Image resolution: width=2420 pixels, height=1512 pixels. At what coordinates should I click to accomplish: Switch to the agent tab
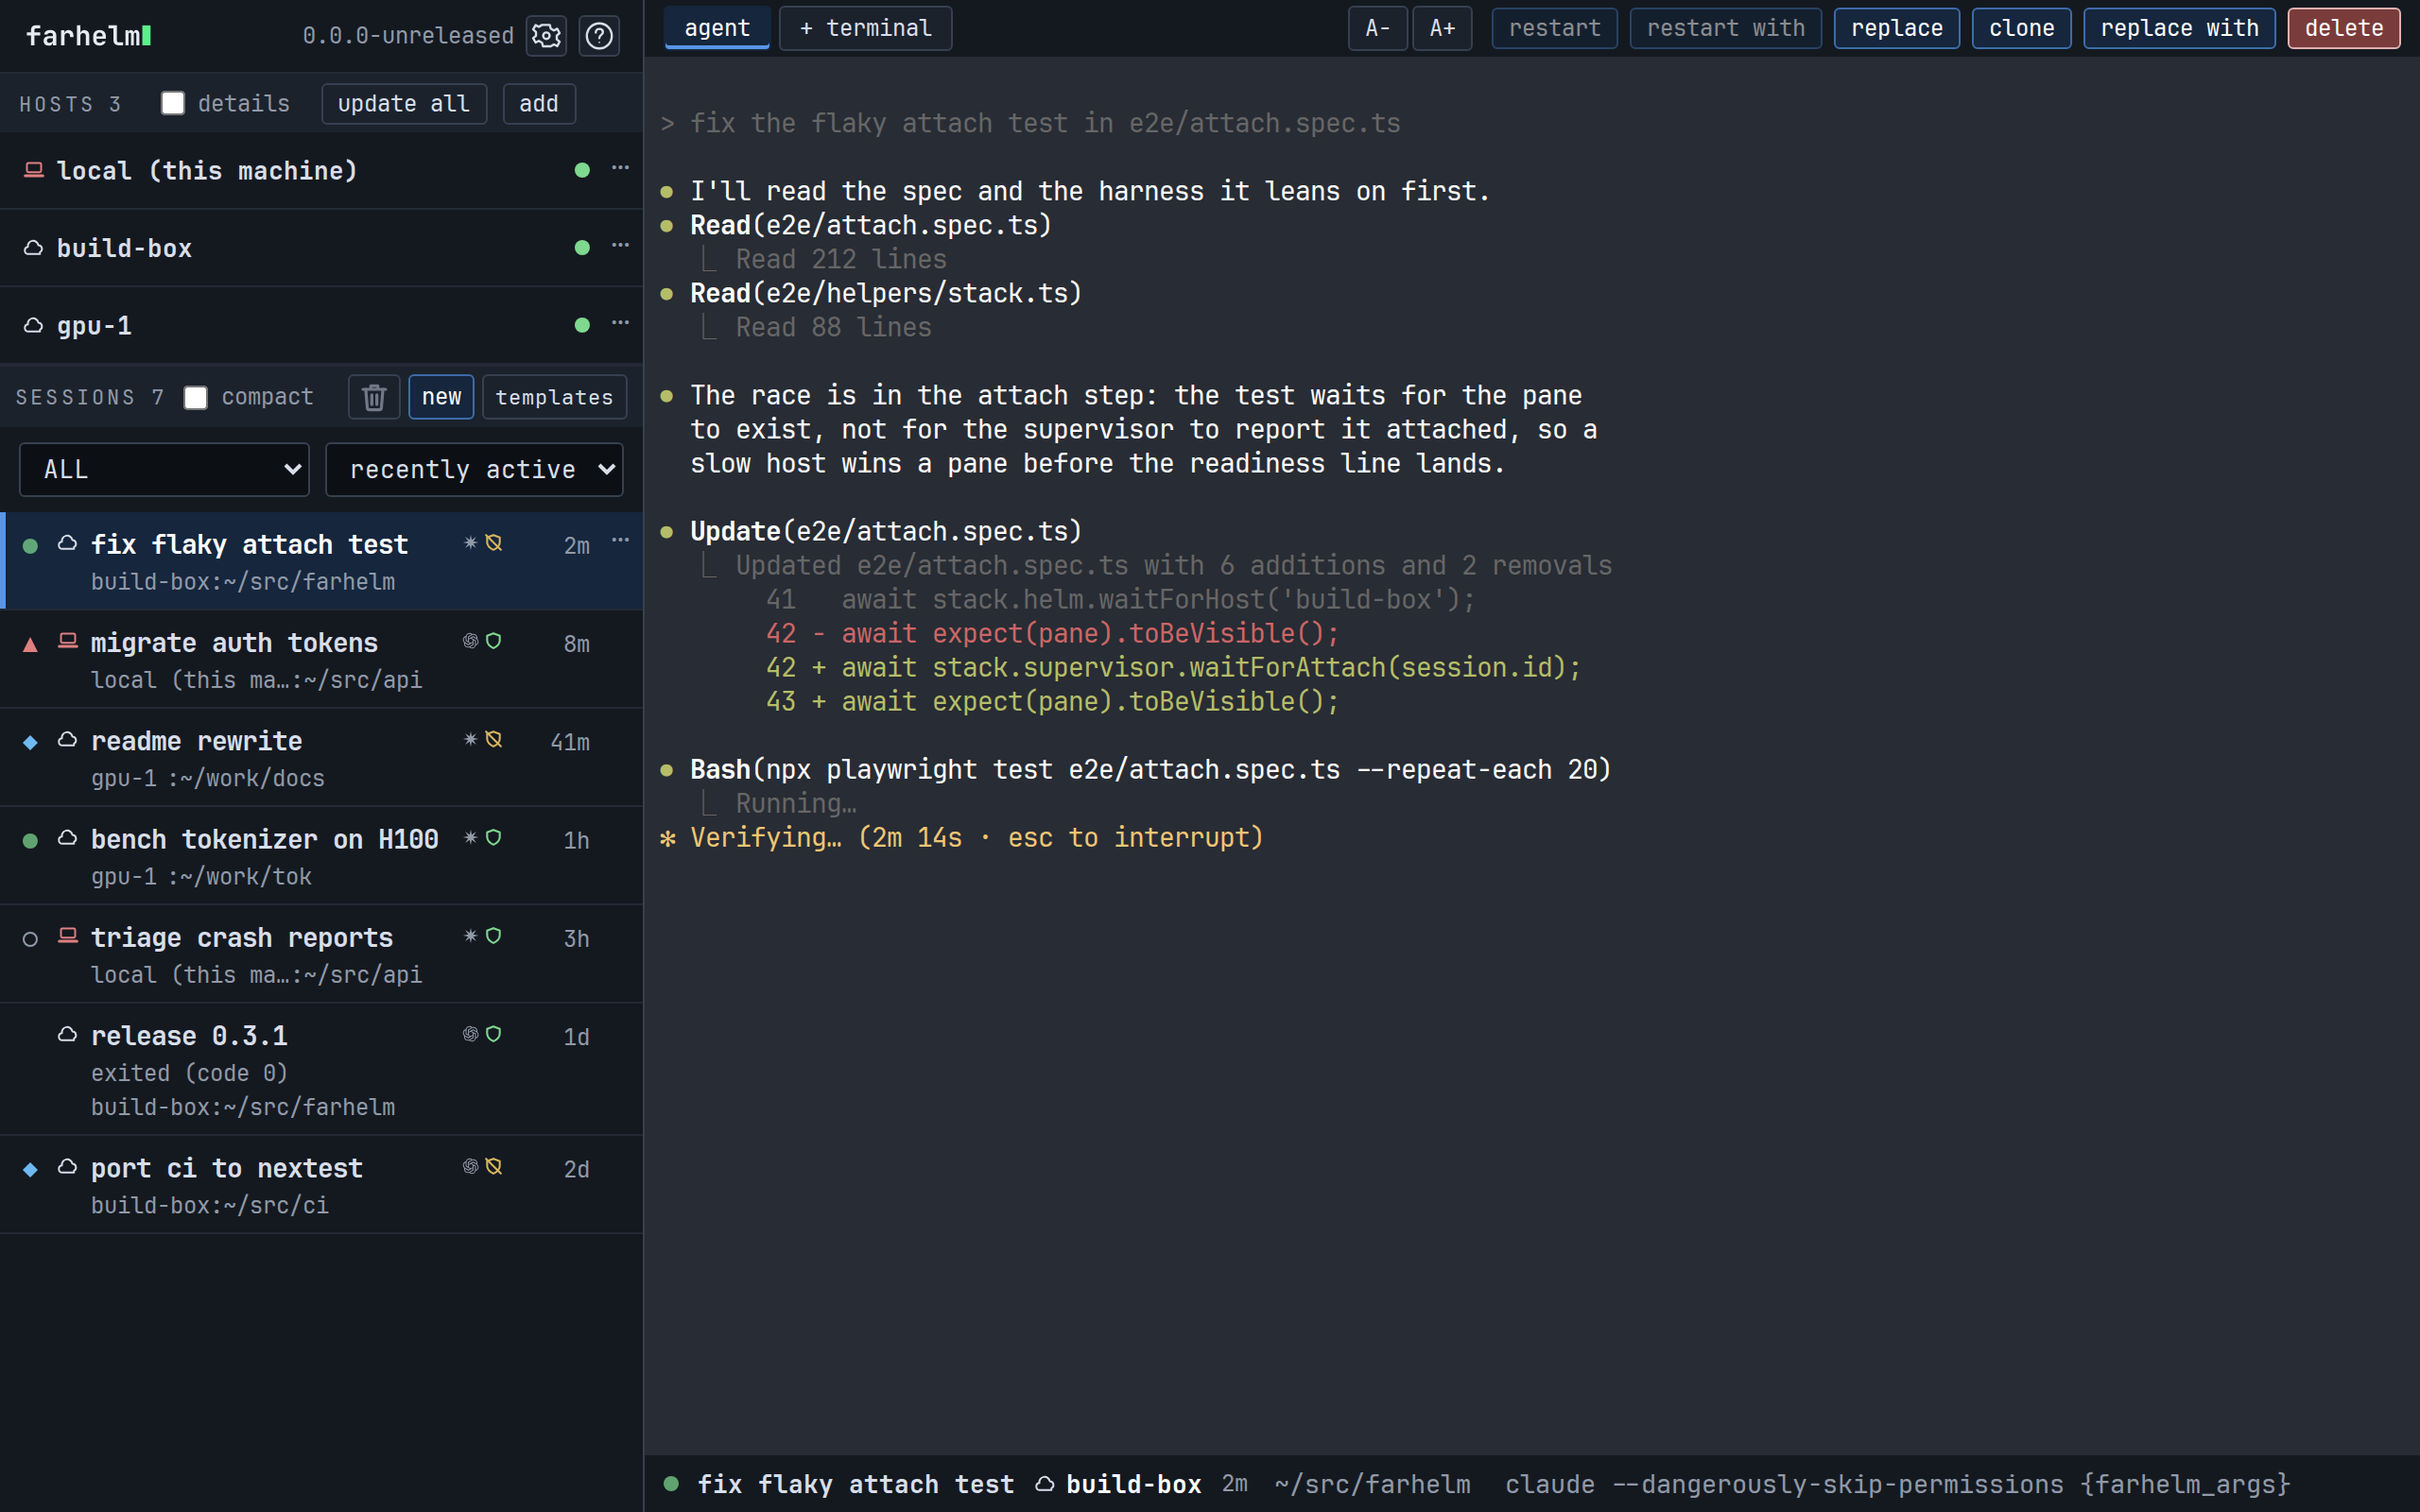(x=717, y=28)
